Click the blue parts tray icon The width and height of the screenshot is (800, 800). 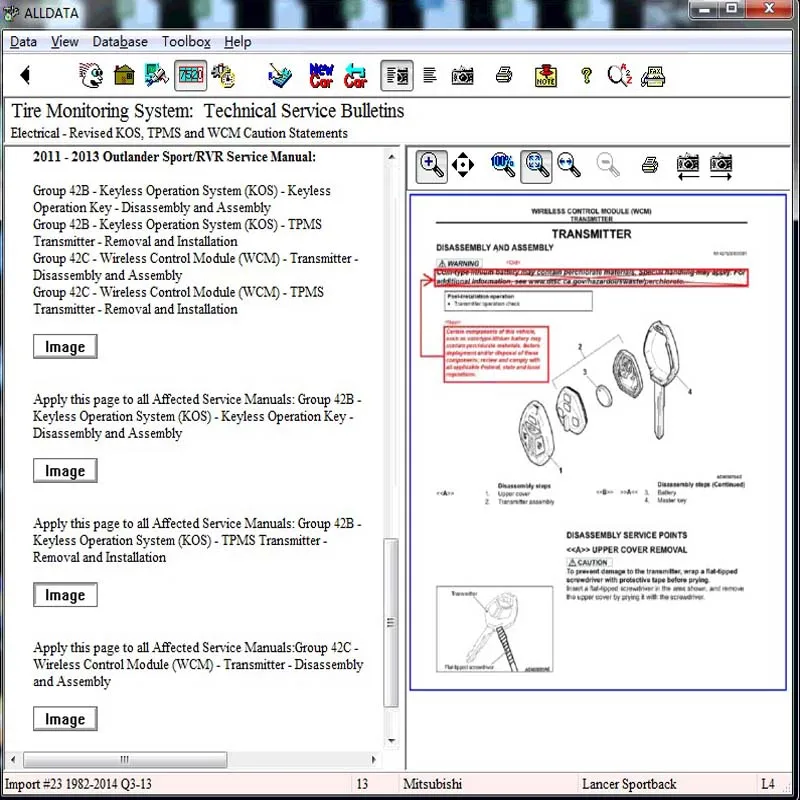[279, 76]
